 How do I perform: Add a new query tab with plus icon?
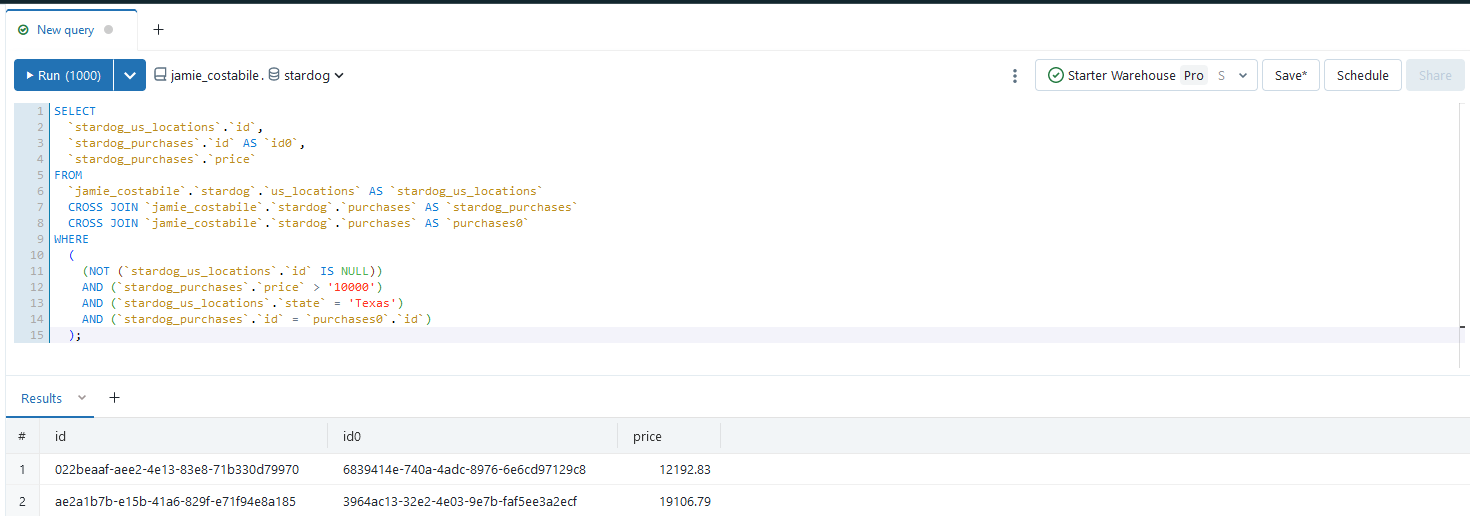(158, 29)
